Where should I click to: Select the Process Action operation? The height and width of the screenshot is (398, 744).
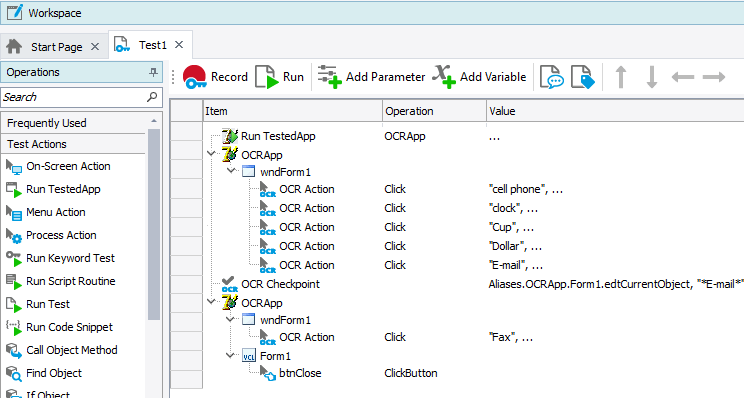(x=51, y=235)
